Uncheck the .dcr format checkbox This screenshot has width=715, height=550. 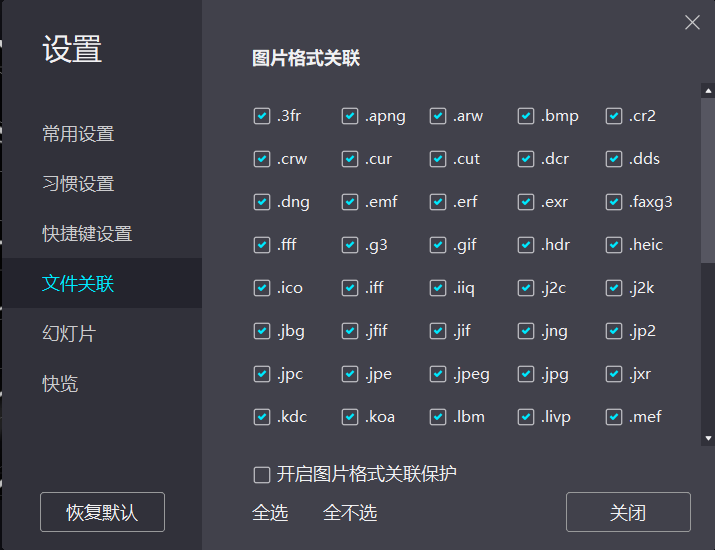[x=526, y=159]
